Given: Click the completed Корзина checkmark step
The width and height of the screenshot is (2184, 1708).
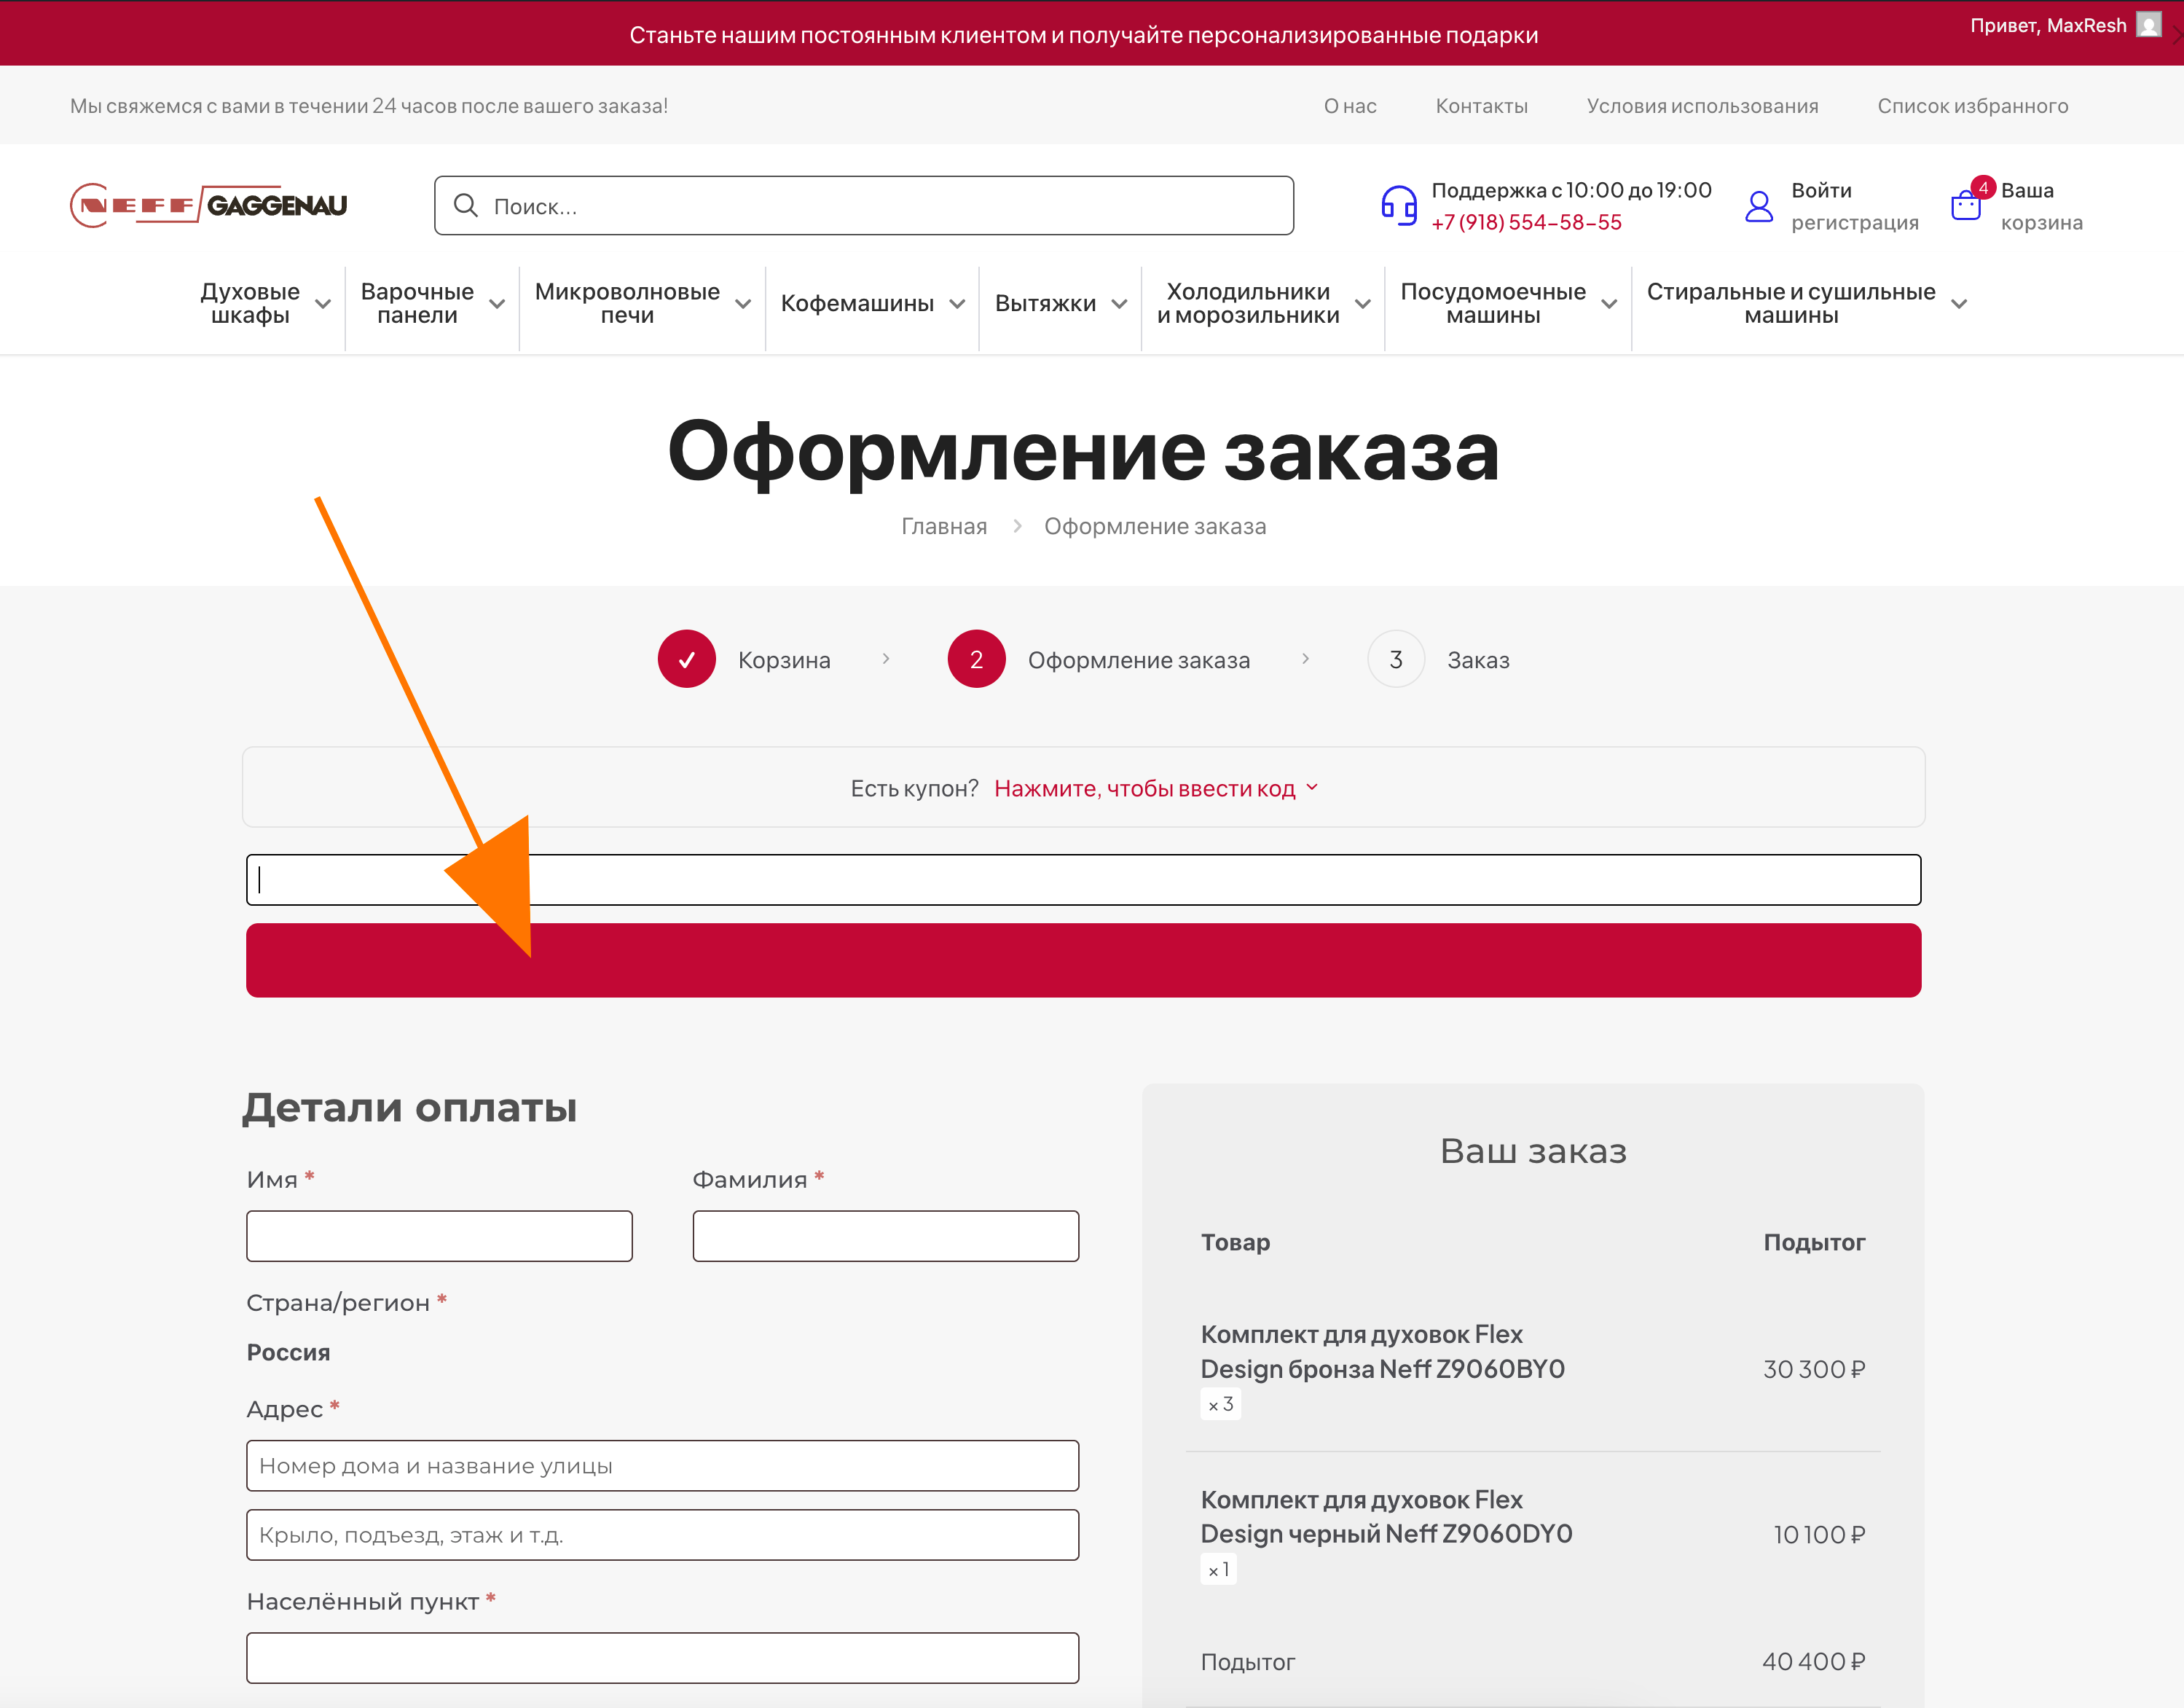Looking at the screenshot, I should 686,659.
